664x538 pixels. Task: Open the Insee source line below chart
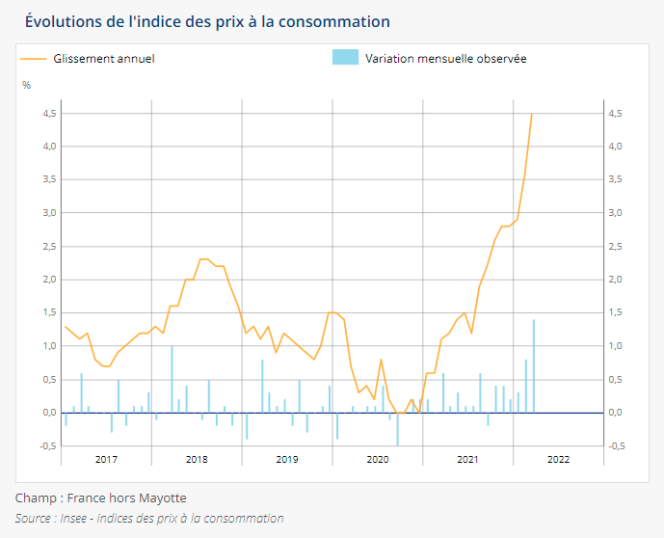pyautogui.click(x=149, y=518)
